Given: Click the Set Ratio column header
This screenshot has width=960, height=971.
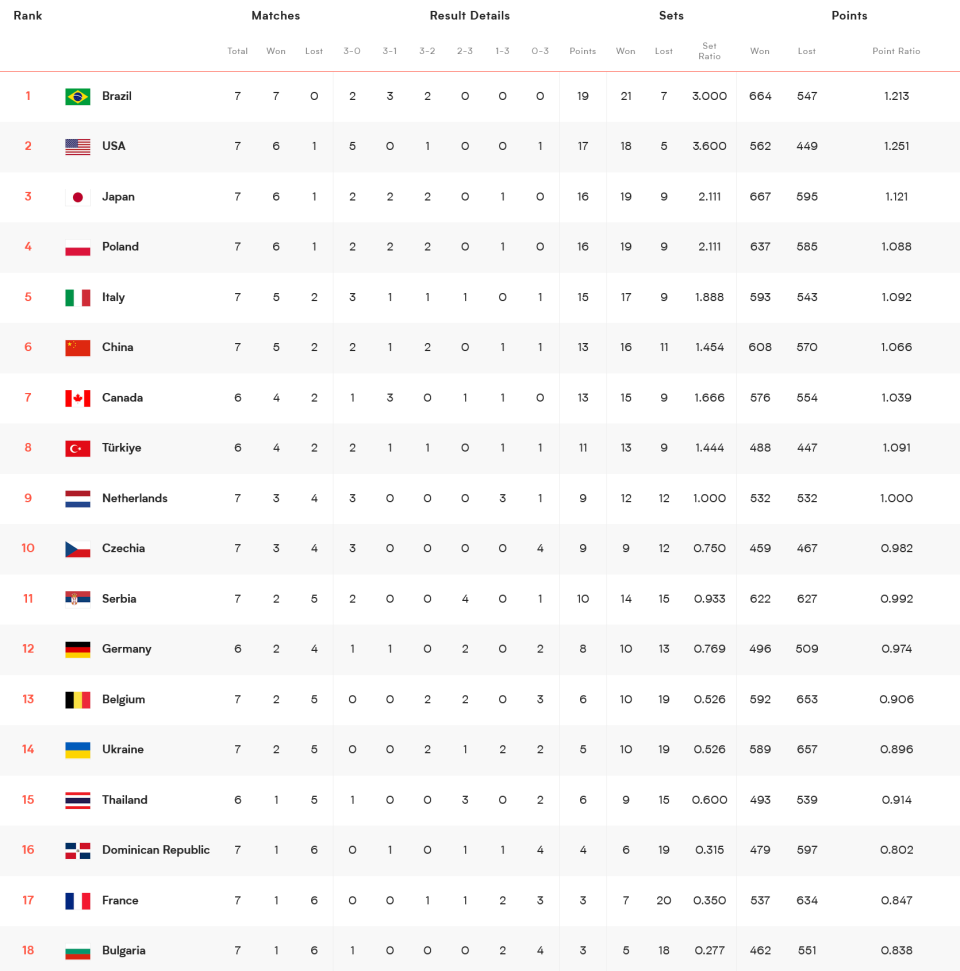Looking at the screenshot, I should click(x=709, y=51).
